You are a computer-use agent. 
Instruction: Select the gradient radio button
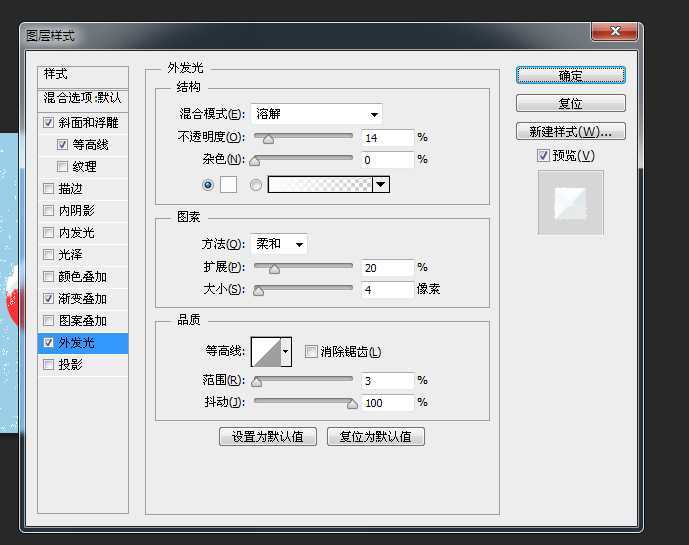[x=256, y=185]
